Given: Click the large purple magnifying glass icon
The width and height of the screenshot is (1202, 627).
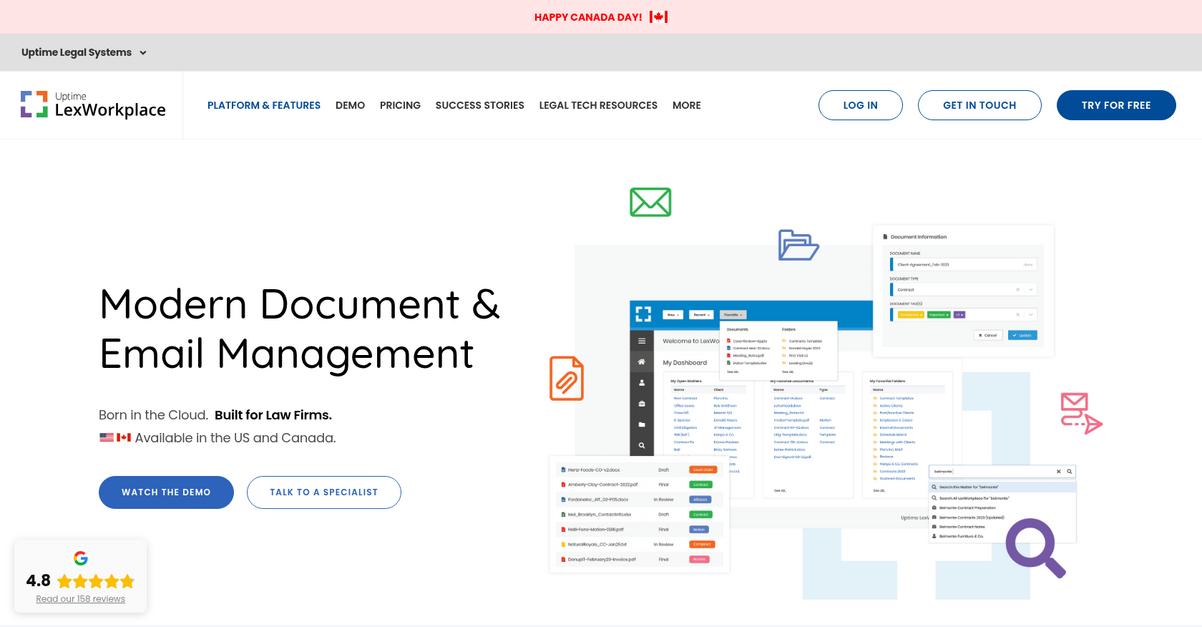Looking at the screenshot, I should 1035,548.
